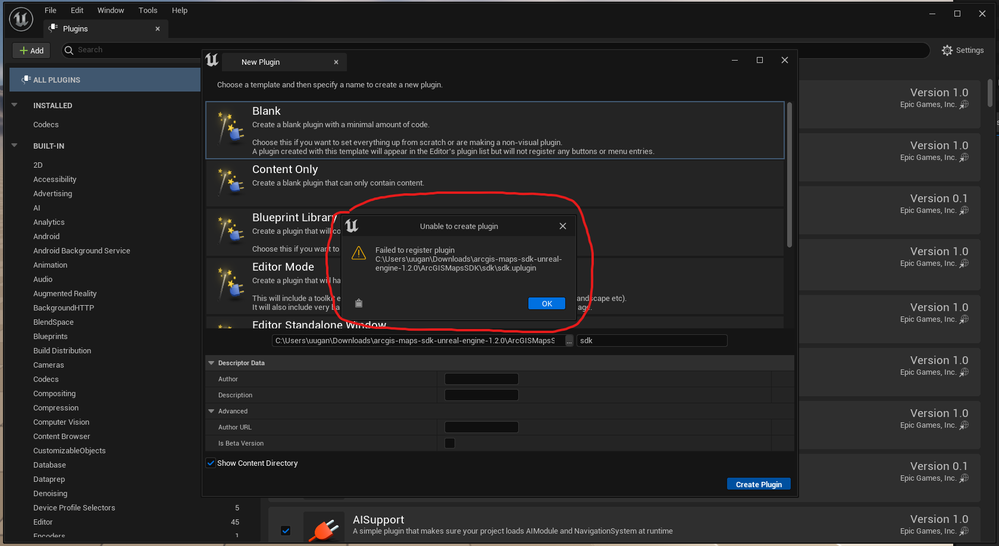Click the Blank template wand icon
The width and height of the screenshot is (999, 546).
tap(230, 127)
